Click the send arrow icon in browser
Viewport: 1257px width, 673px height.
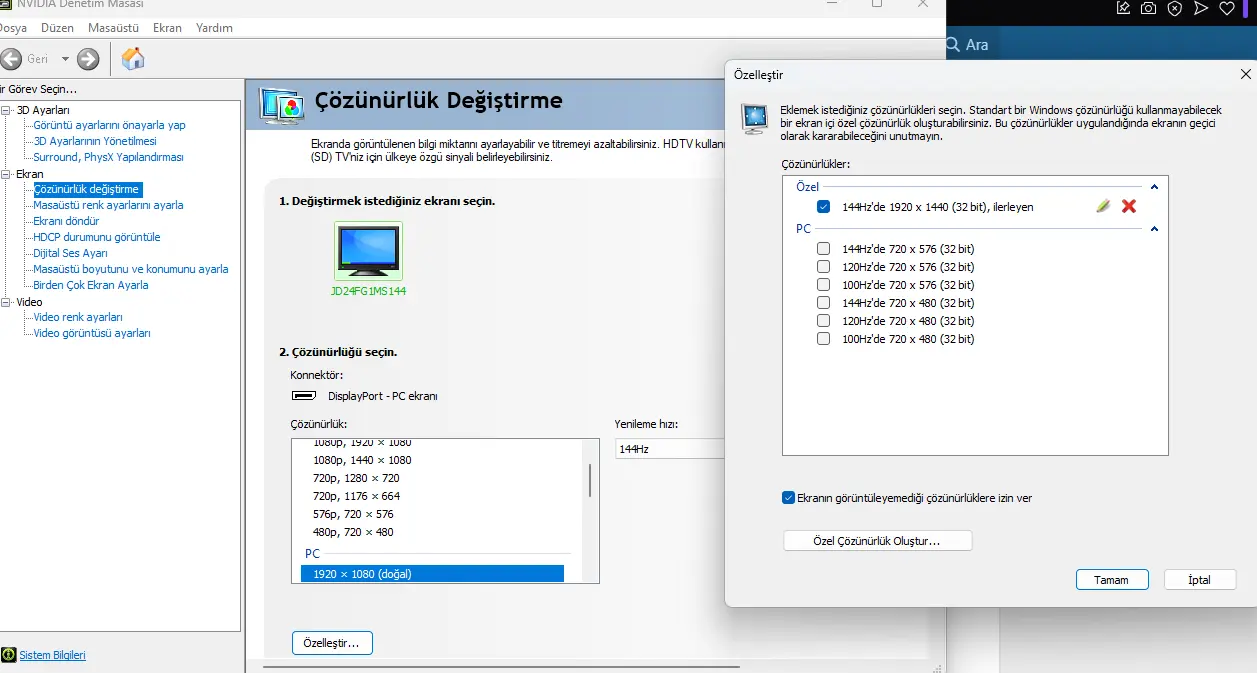[x=1201, y=8]
